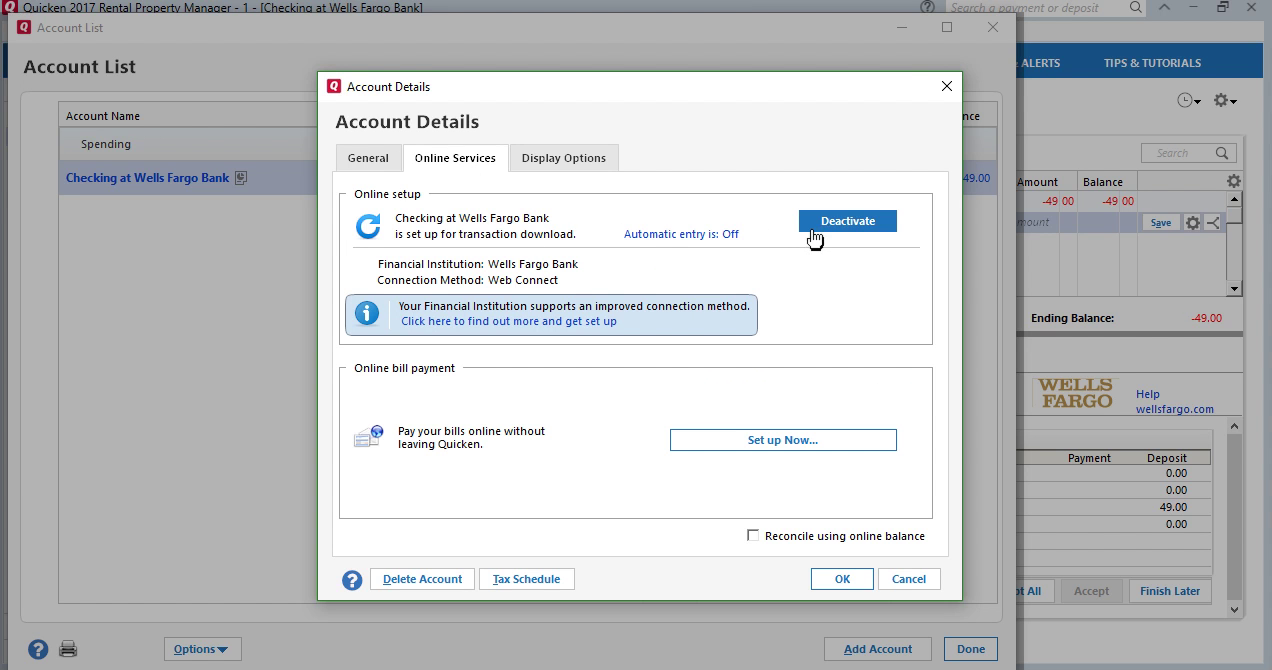Open register column settings gear icon
This screenshot has height=670, width=1272.
pyautogui.click(x=1234, y=181)
